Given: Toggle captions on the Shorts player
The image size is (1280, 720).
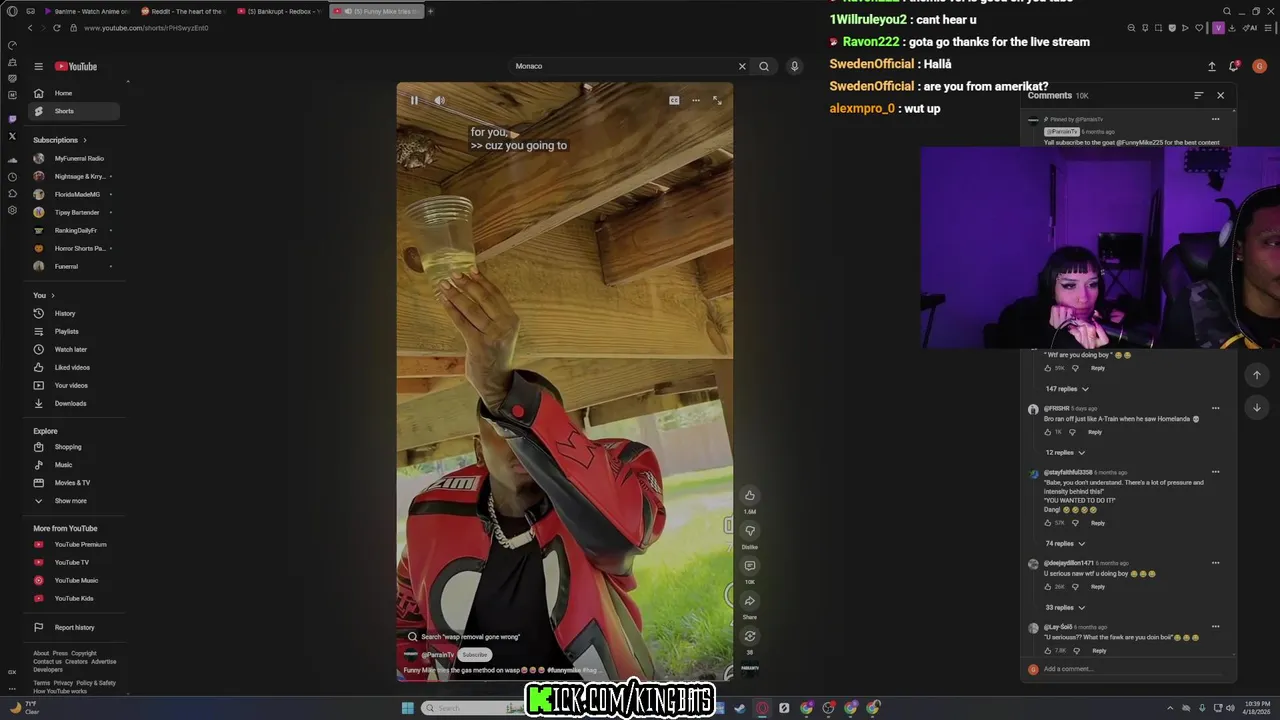Looking at the screenshot, I should pos(674,100).
